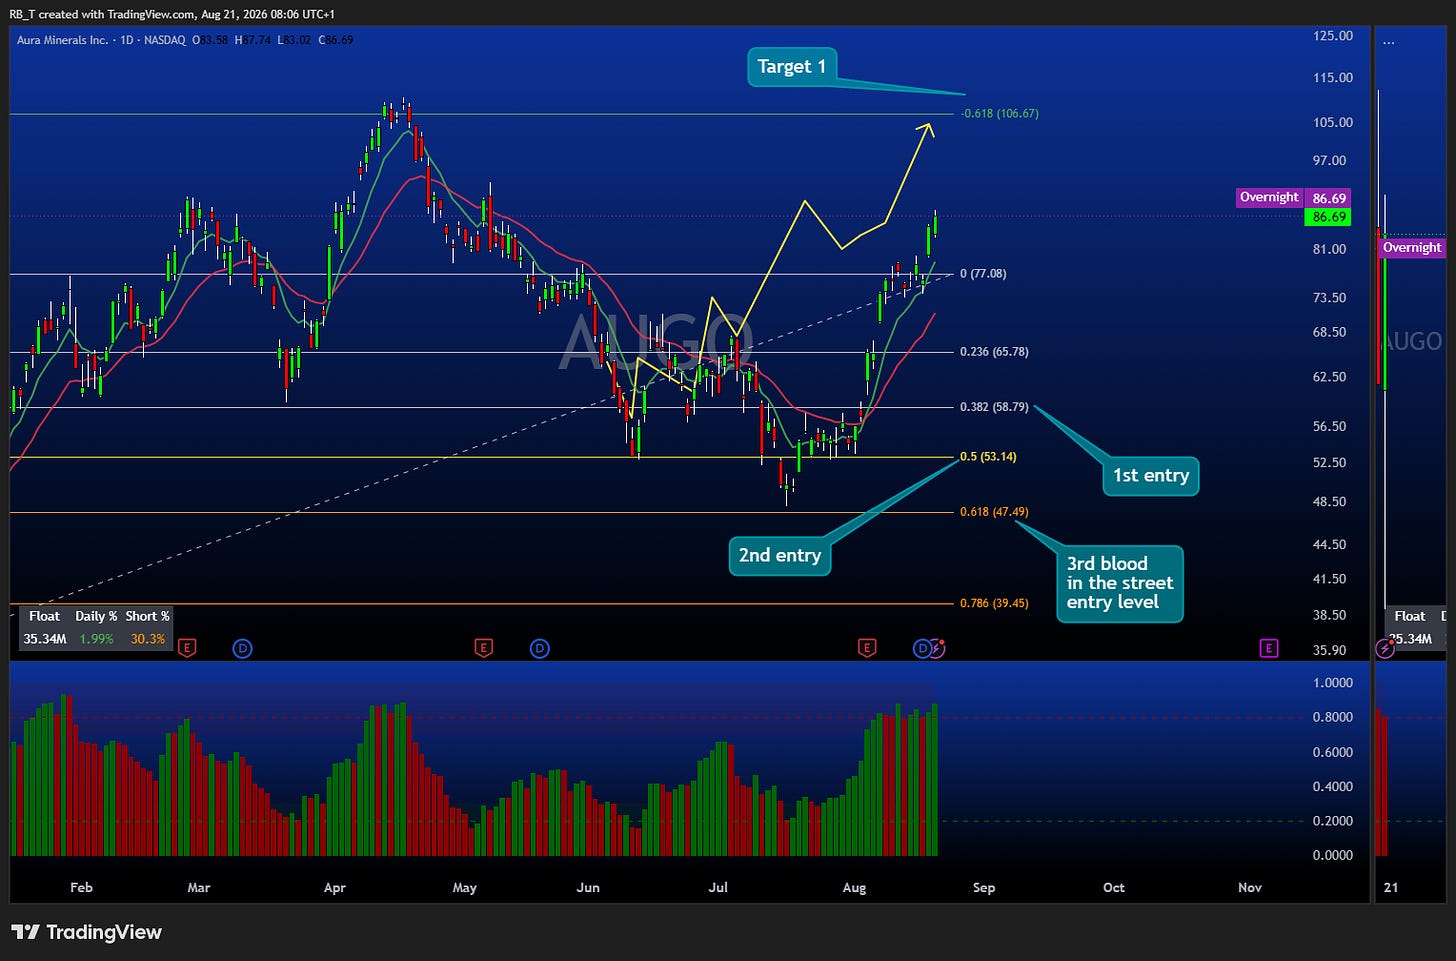This screenshot has height=961, width=1456.
Task: Click the blue dividend marker in early March
Action: point(242,648)
